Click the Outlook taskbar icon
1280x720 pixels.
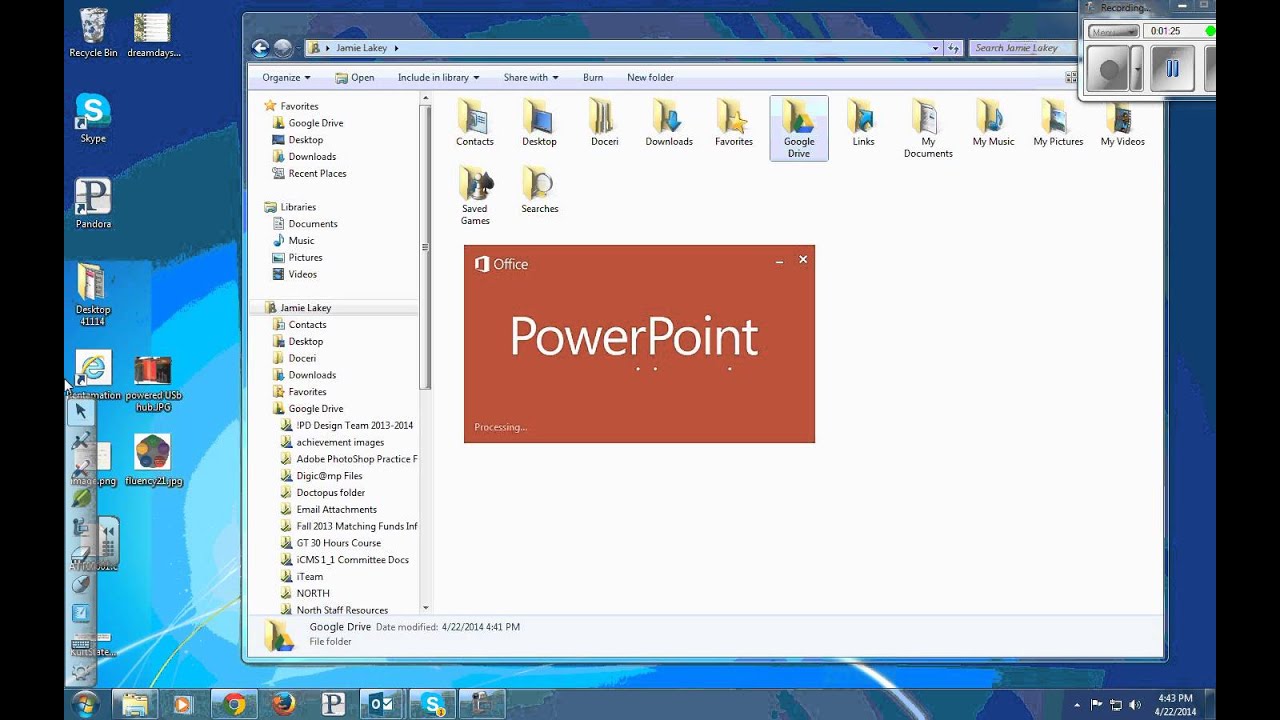tap(382, 704)
